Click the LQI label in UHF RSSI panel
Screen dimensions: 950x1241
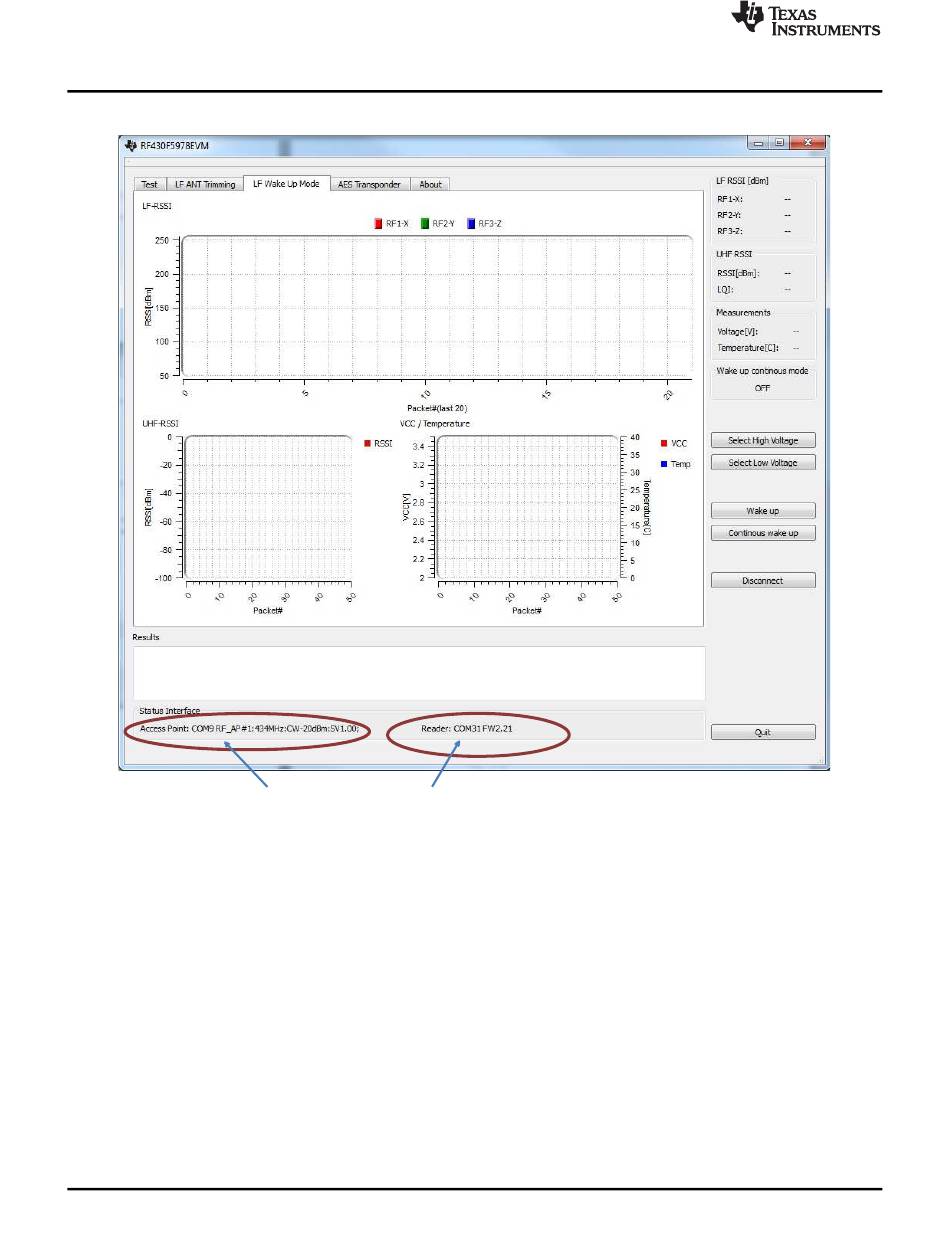(x=725, y=288)
